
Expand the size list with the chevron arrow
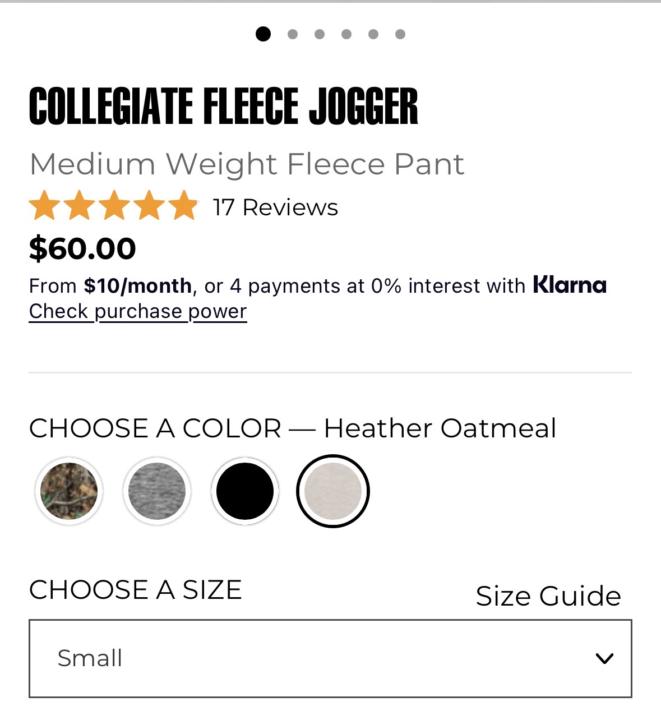(603, 658)
